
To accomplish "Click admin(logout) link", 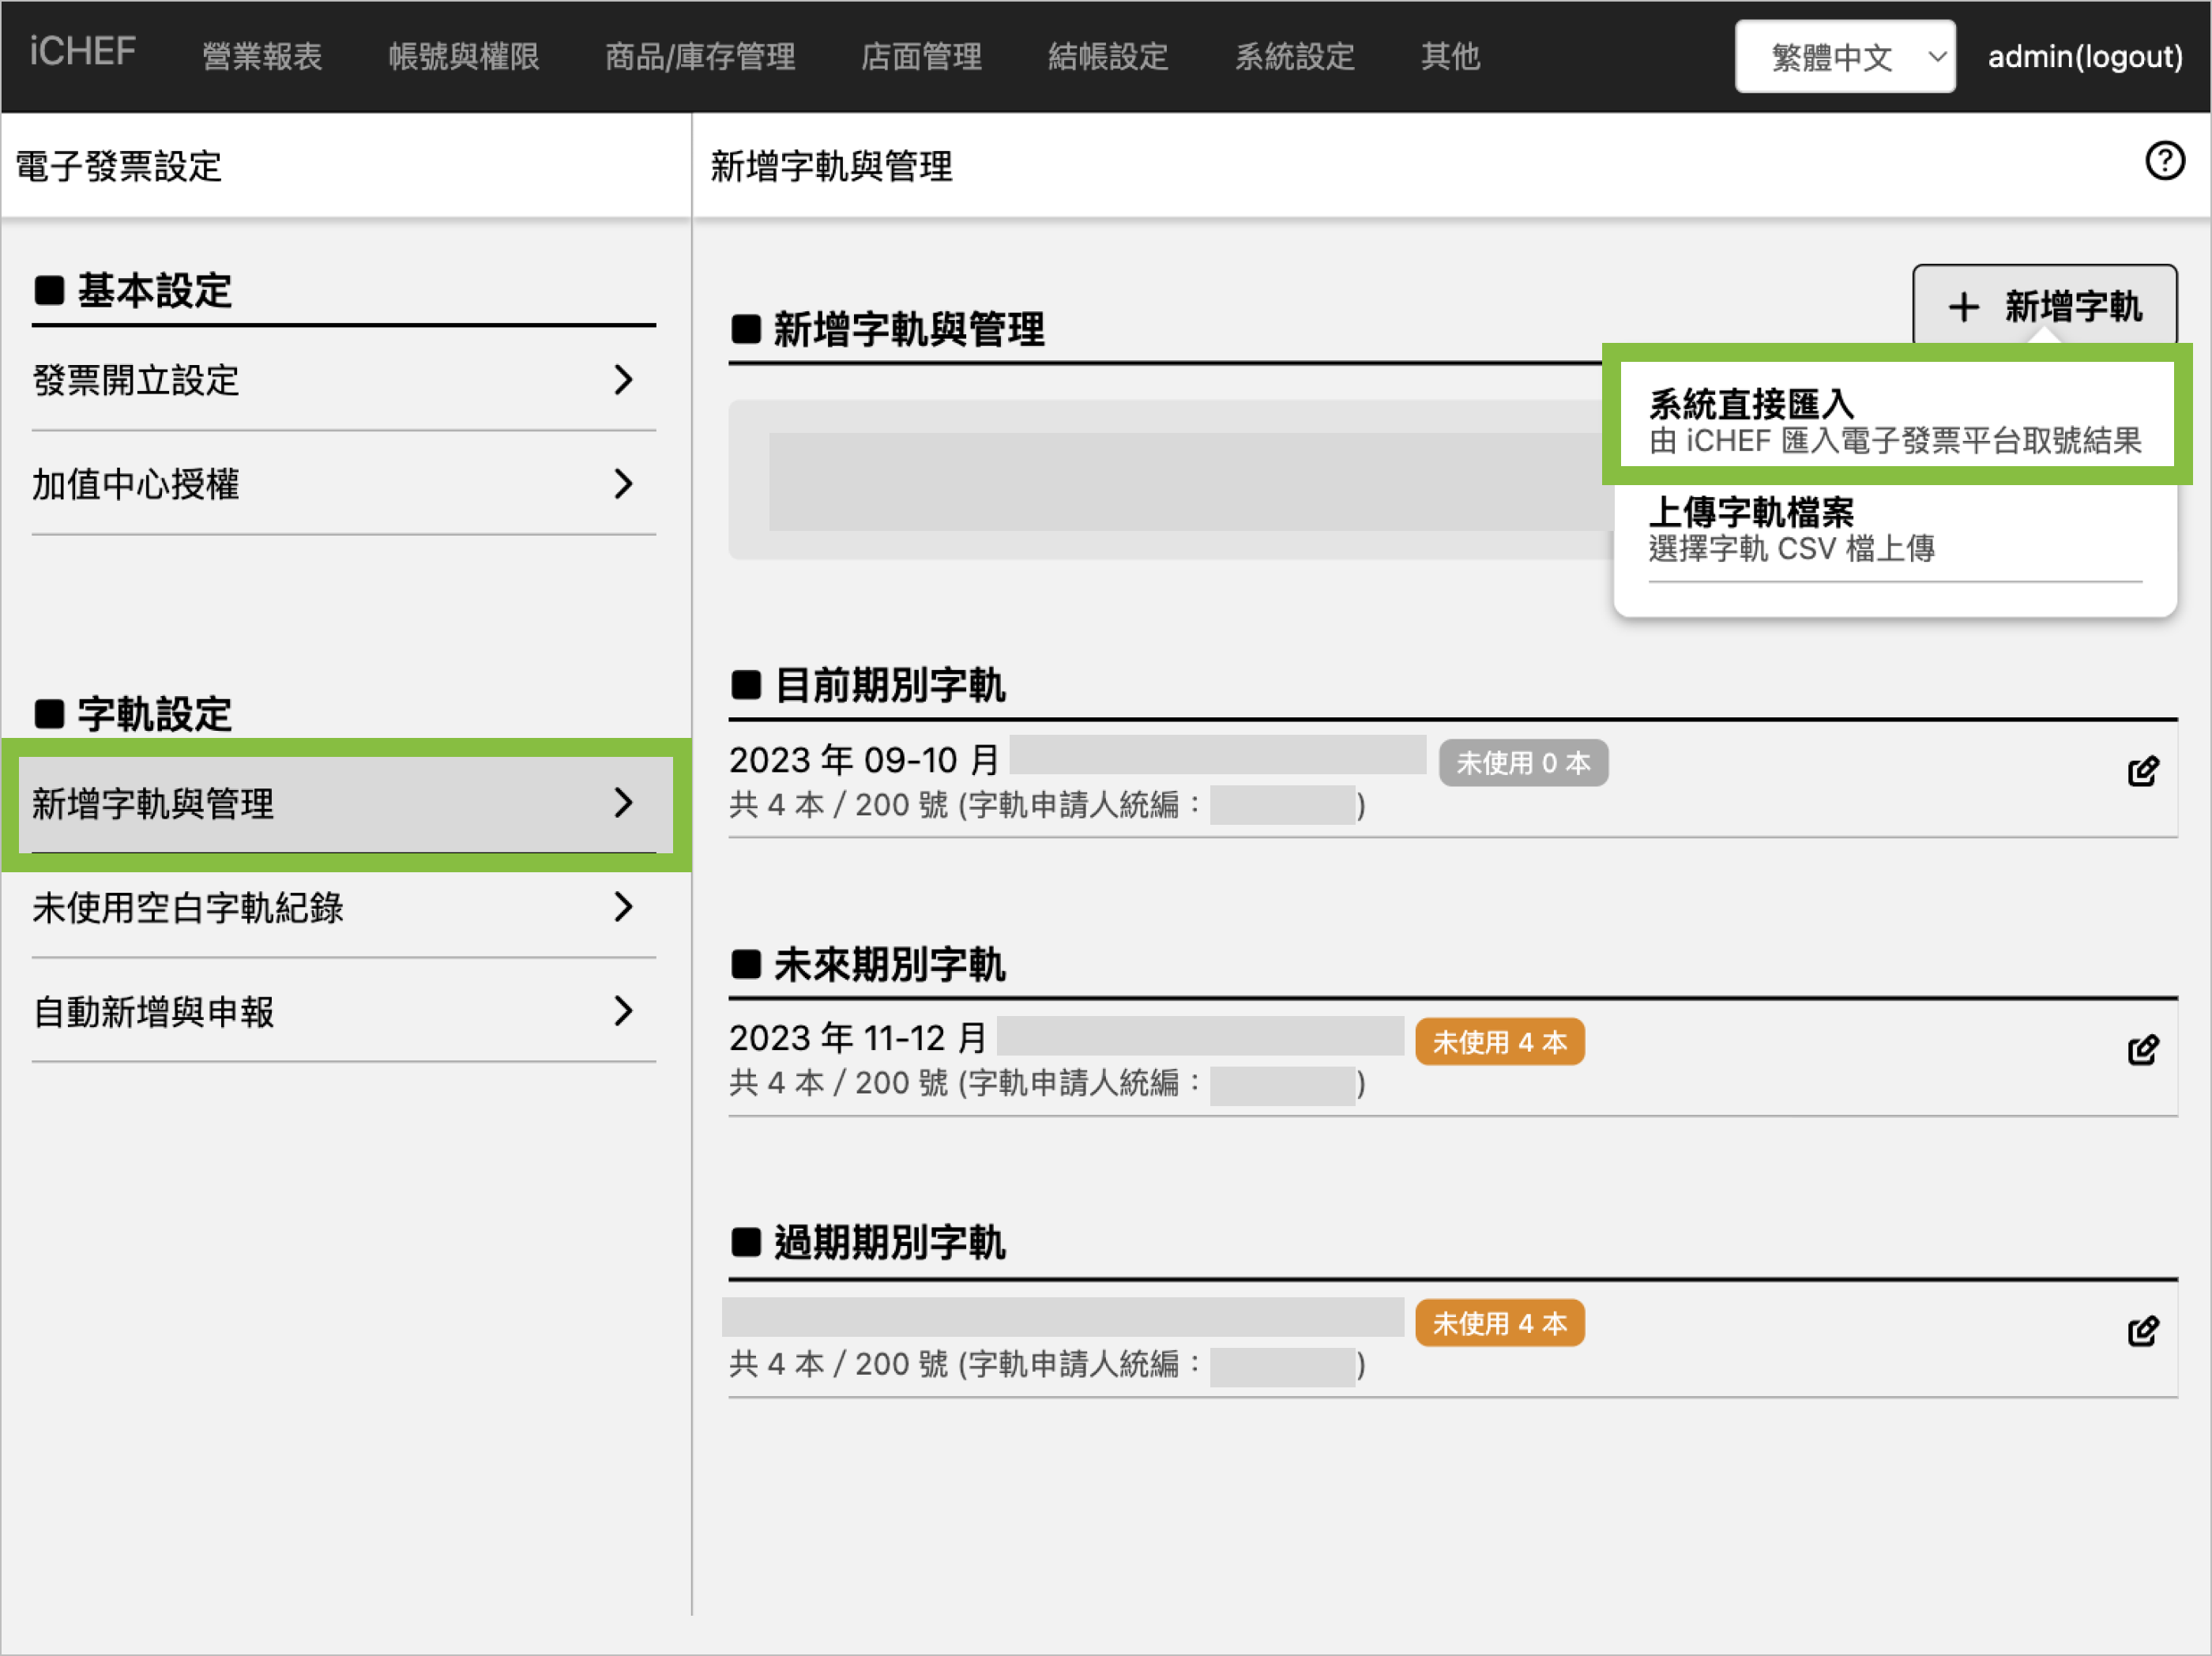I will (x=2084, y=57).
